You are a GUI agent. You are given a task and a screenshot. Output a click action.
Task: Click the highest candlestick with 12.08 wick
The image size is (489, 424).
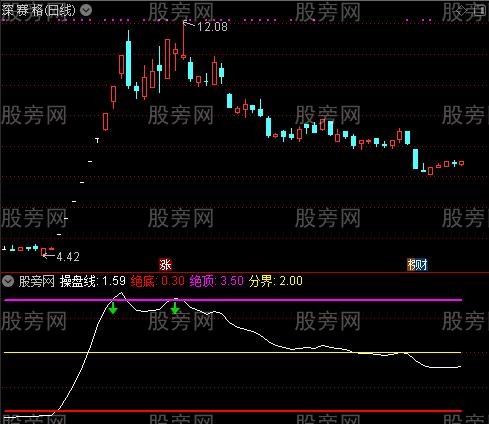point(183,40)
